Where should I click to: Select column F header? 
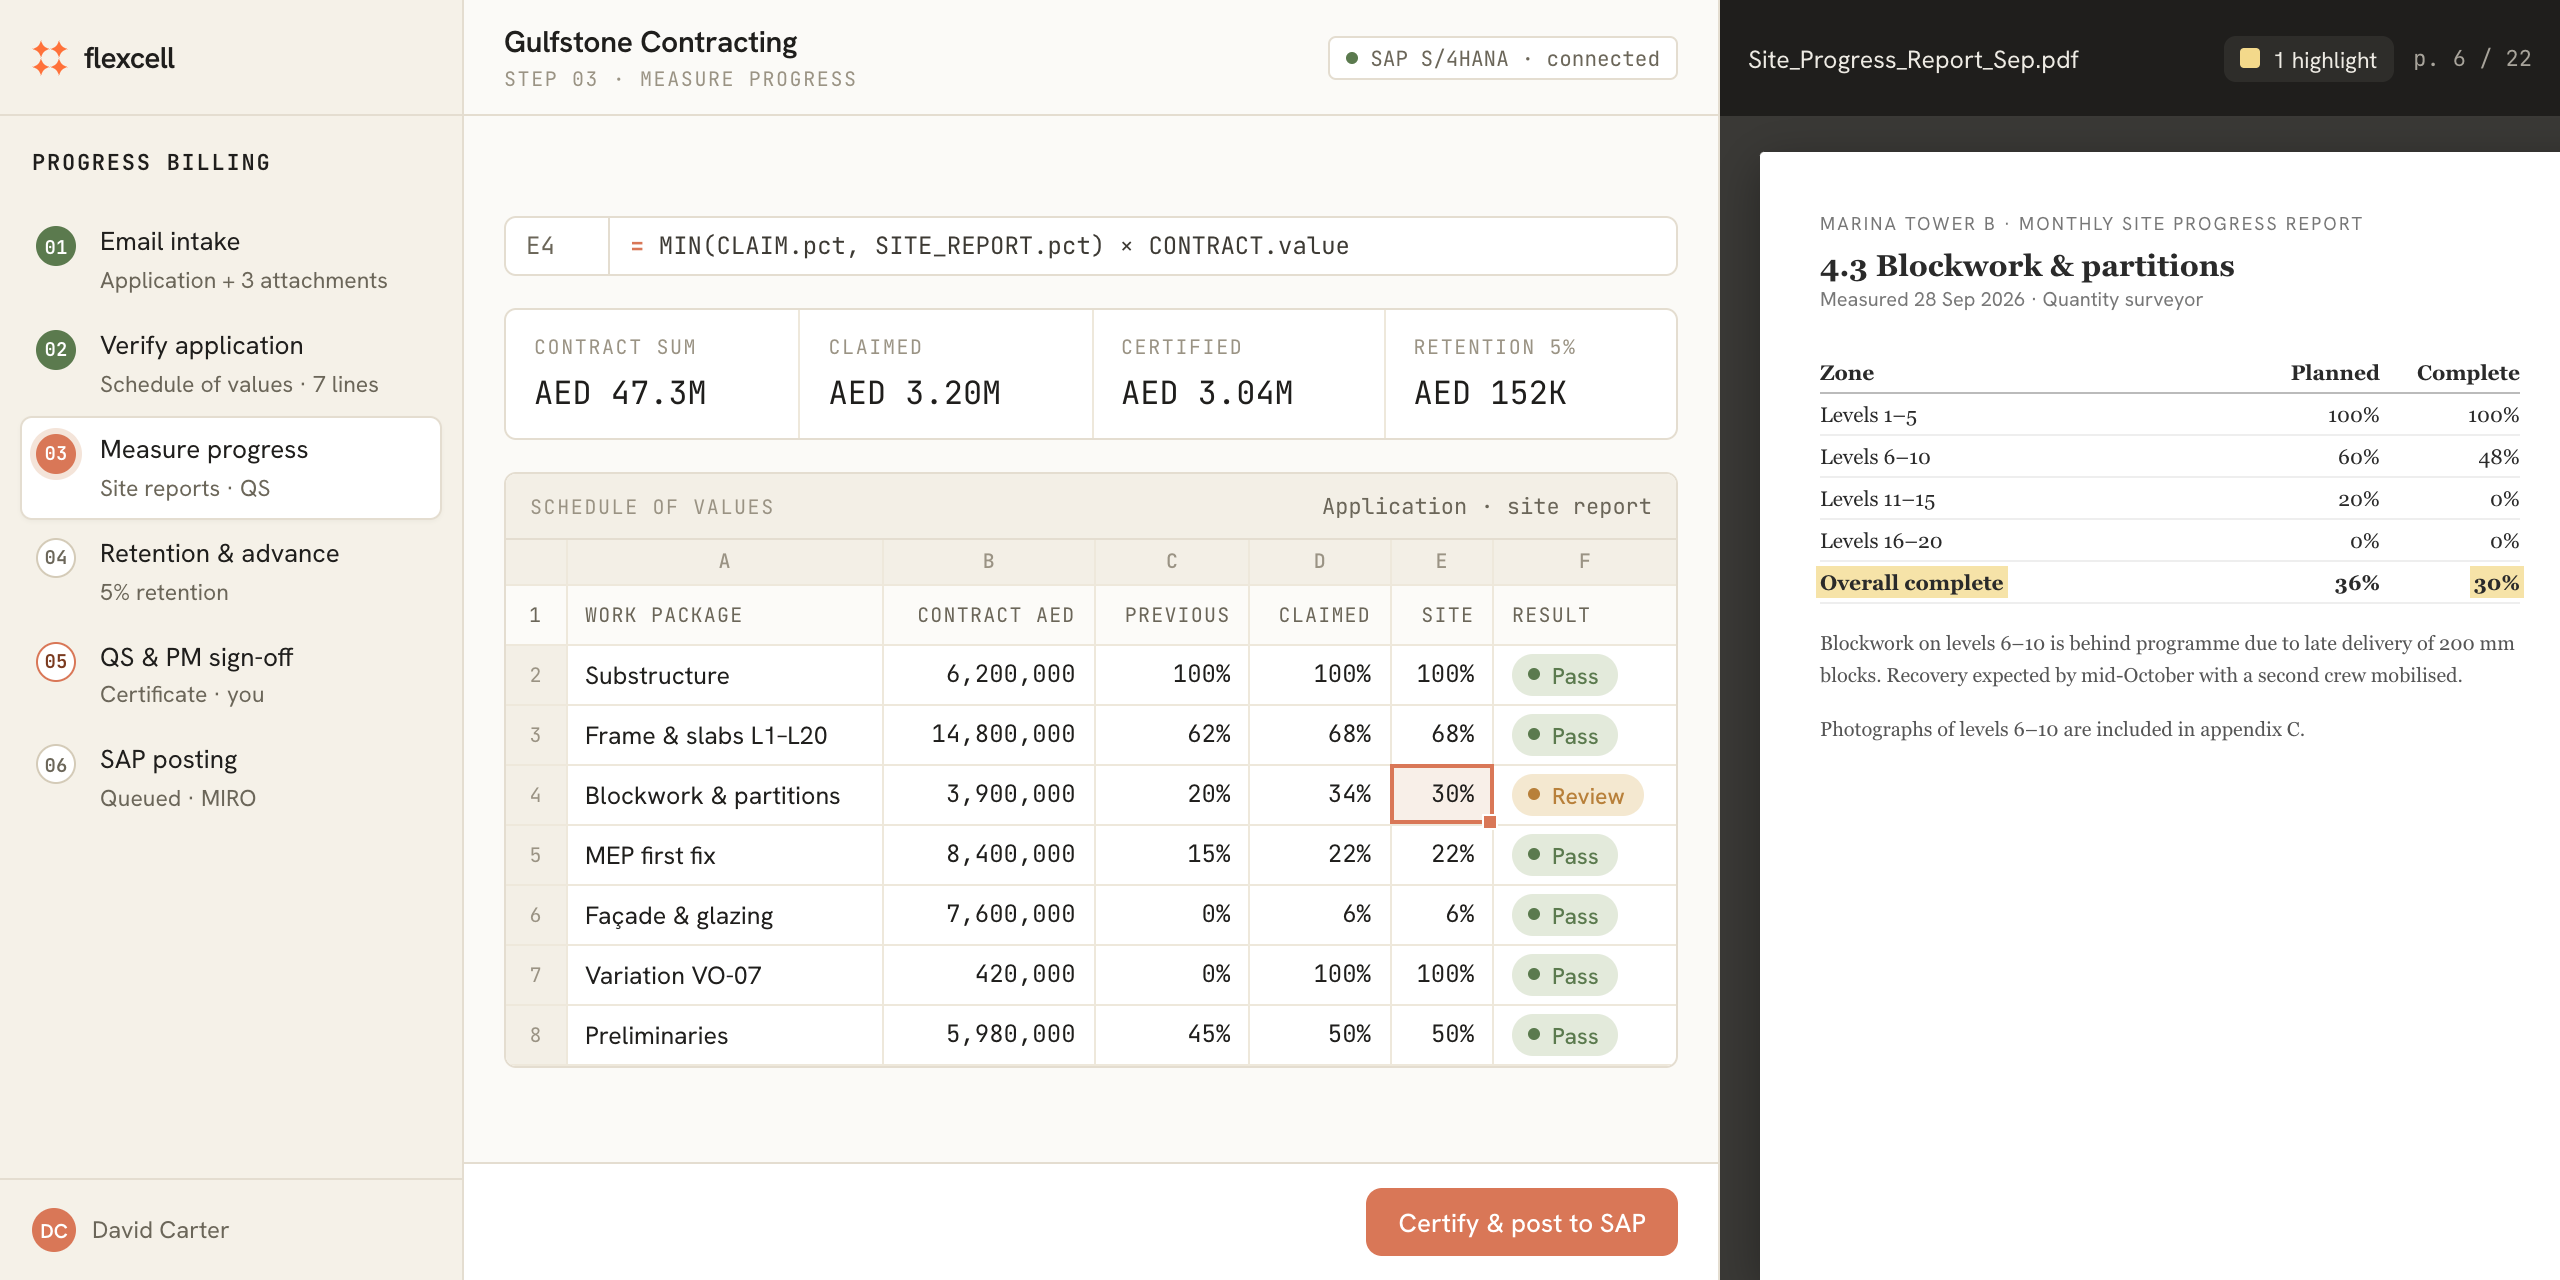[1584, 562]
